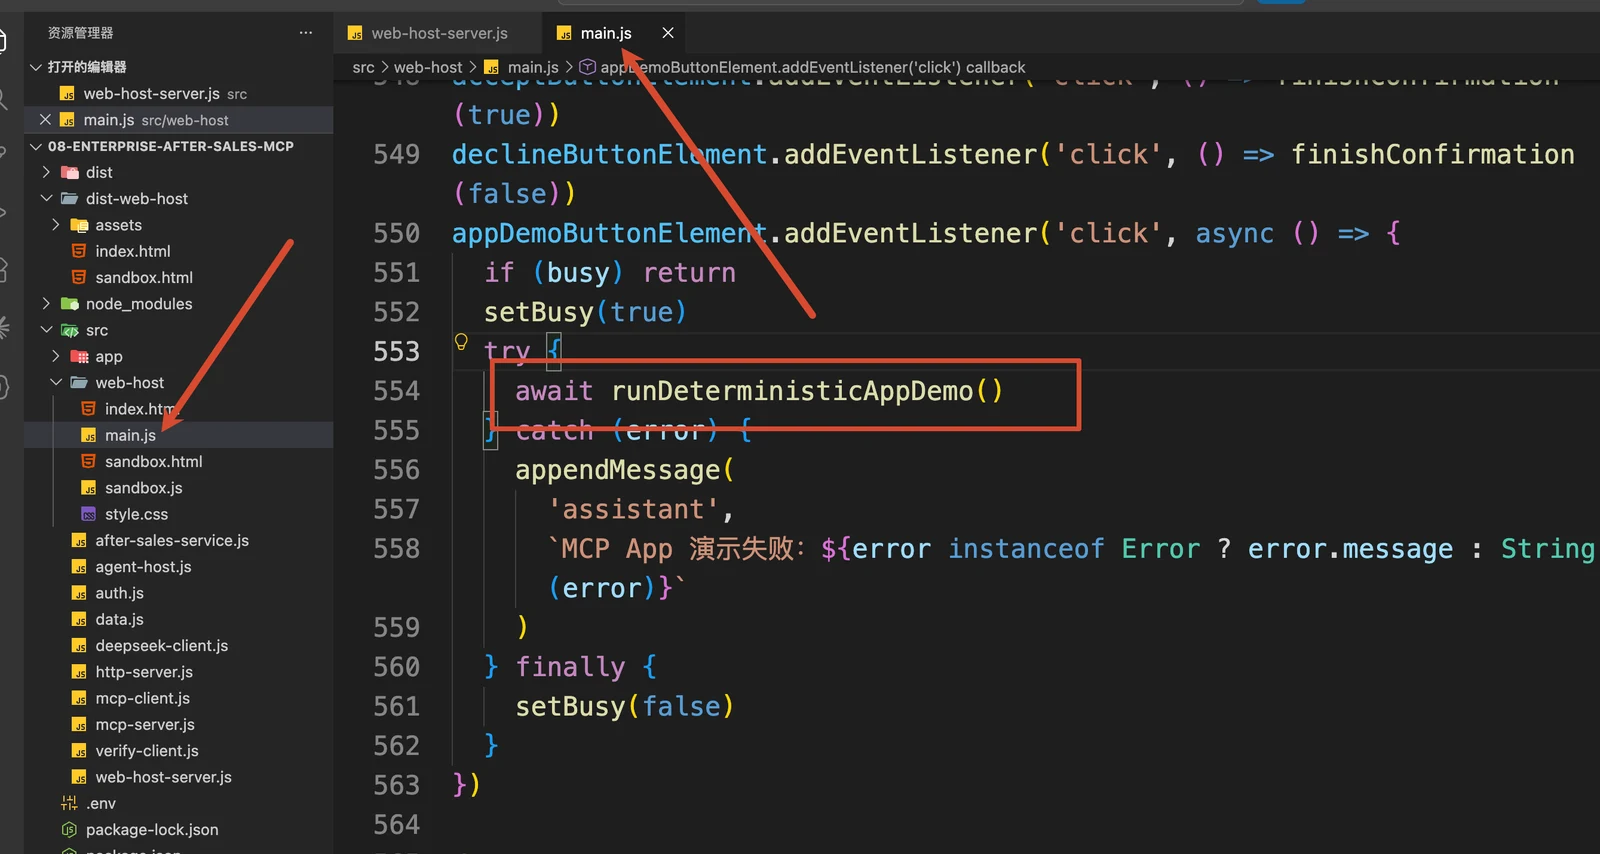Collapse the src folder

tap(46, 330)
